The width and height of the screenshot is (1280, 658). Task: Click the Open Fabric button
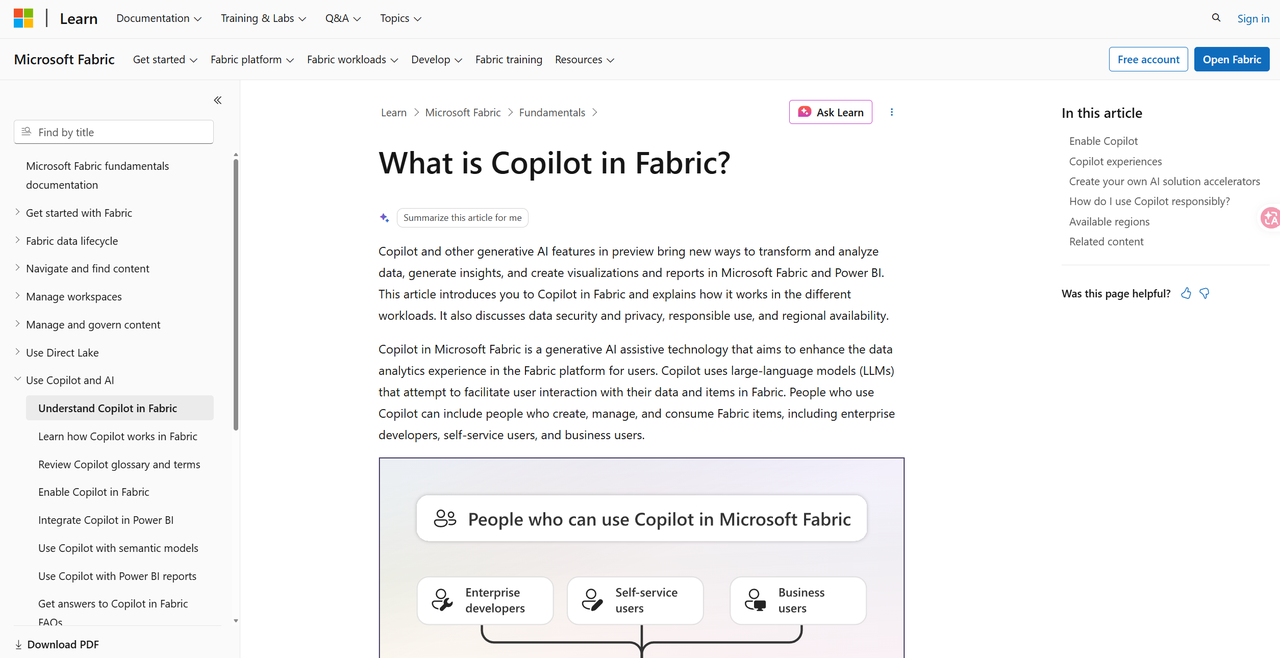click(1232, 59)
